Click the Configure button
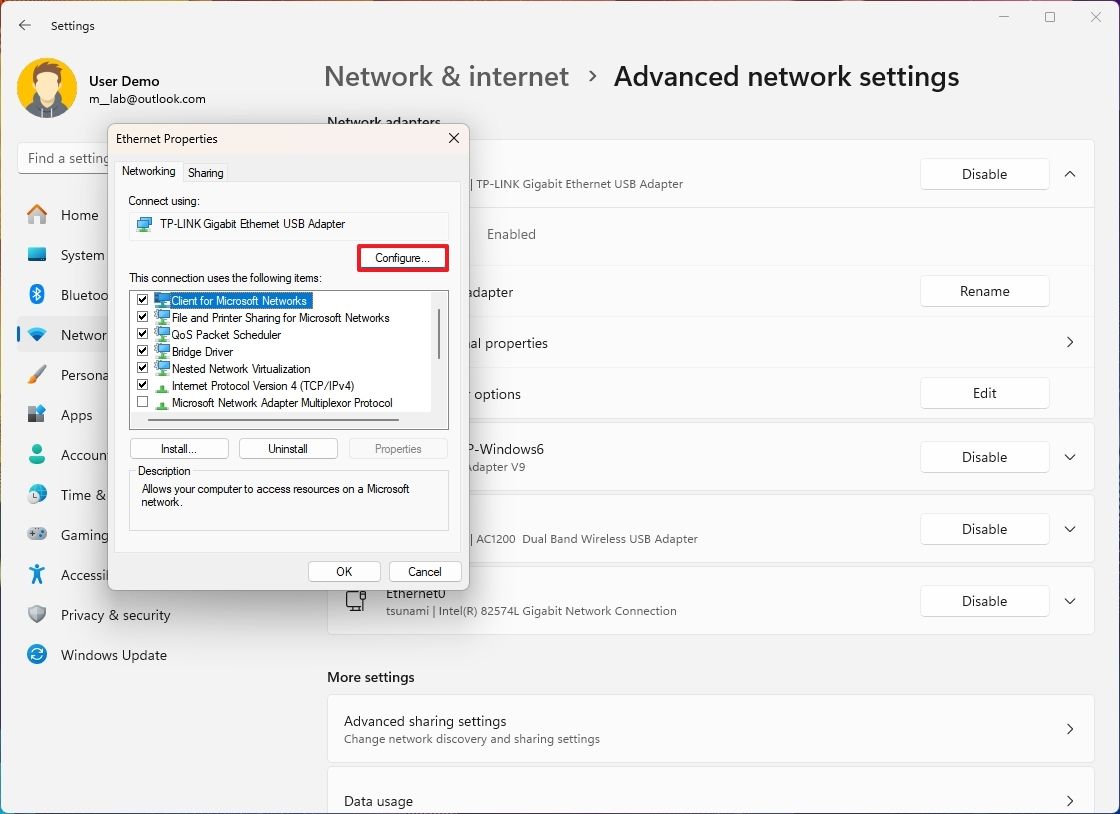Screen dimensions: 1120x814 [x=402, y=257]
